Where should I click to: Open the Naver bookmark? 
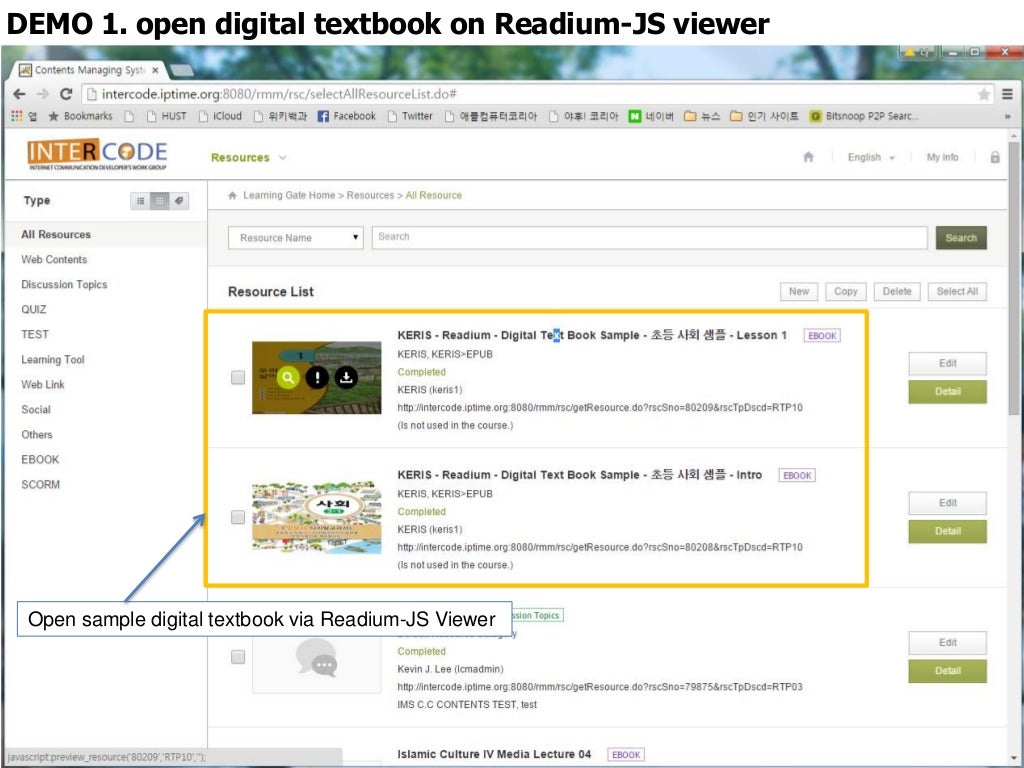pos(650,116)
